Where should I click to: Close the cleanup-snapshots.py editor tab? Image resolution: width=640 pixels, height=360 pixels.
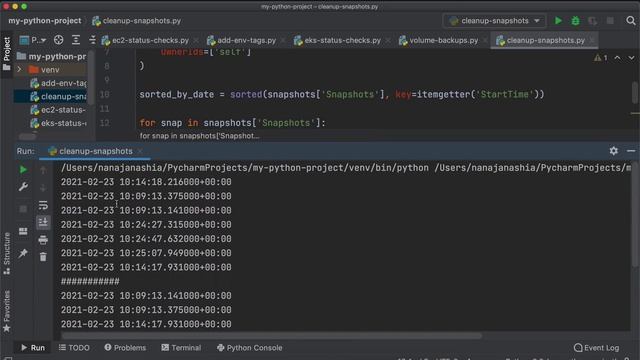[592, 40]
